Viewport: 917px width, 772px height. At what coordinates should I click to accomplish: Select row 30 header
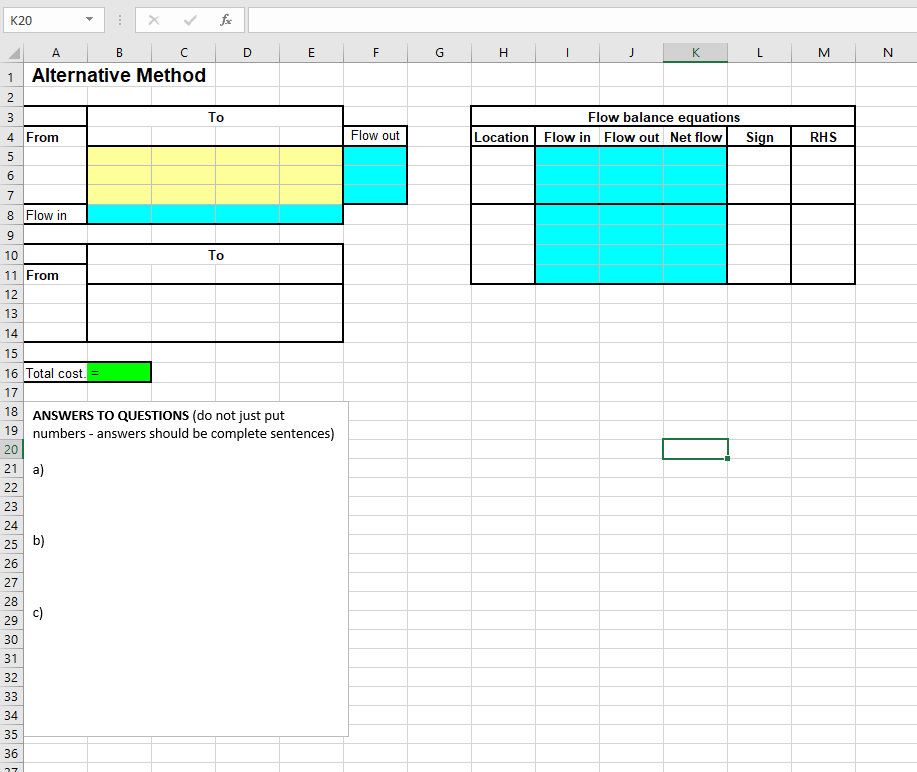tap(11, 639)
